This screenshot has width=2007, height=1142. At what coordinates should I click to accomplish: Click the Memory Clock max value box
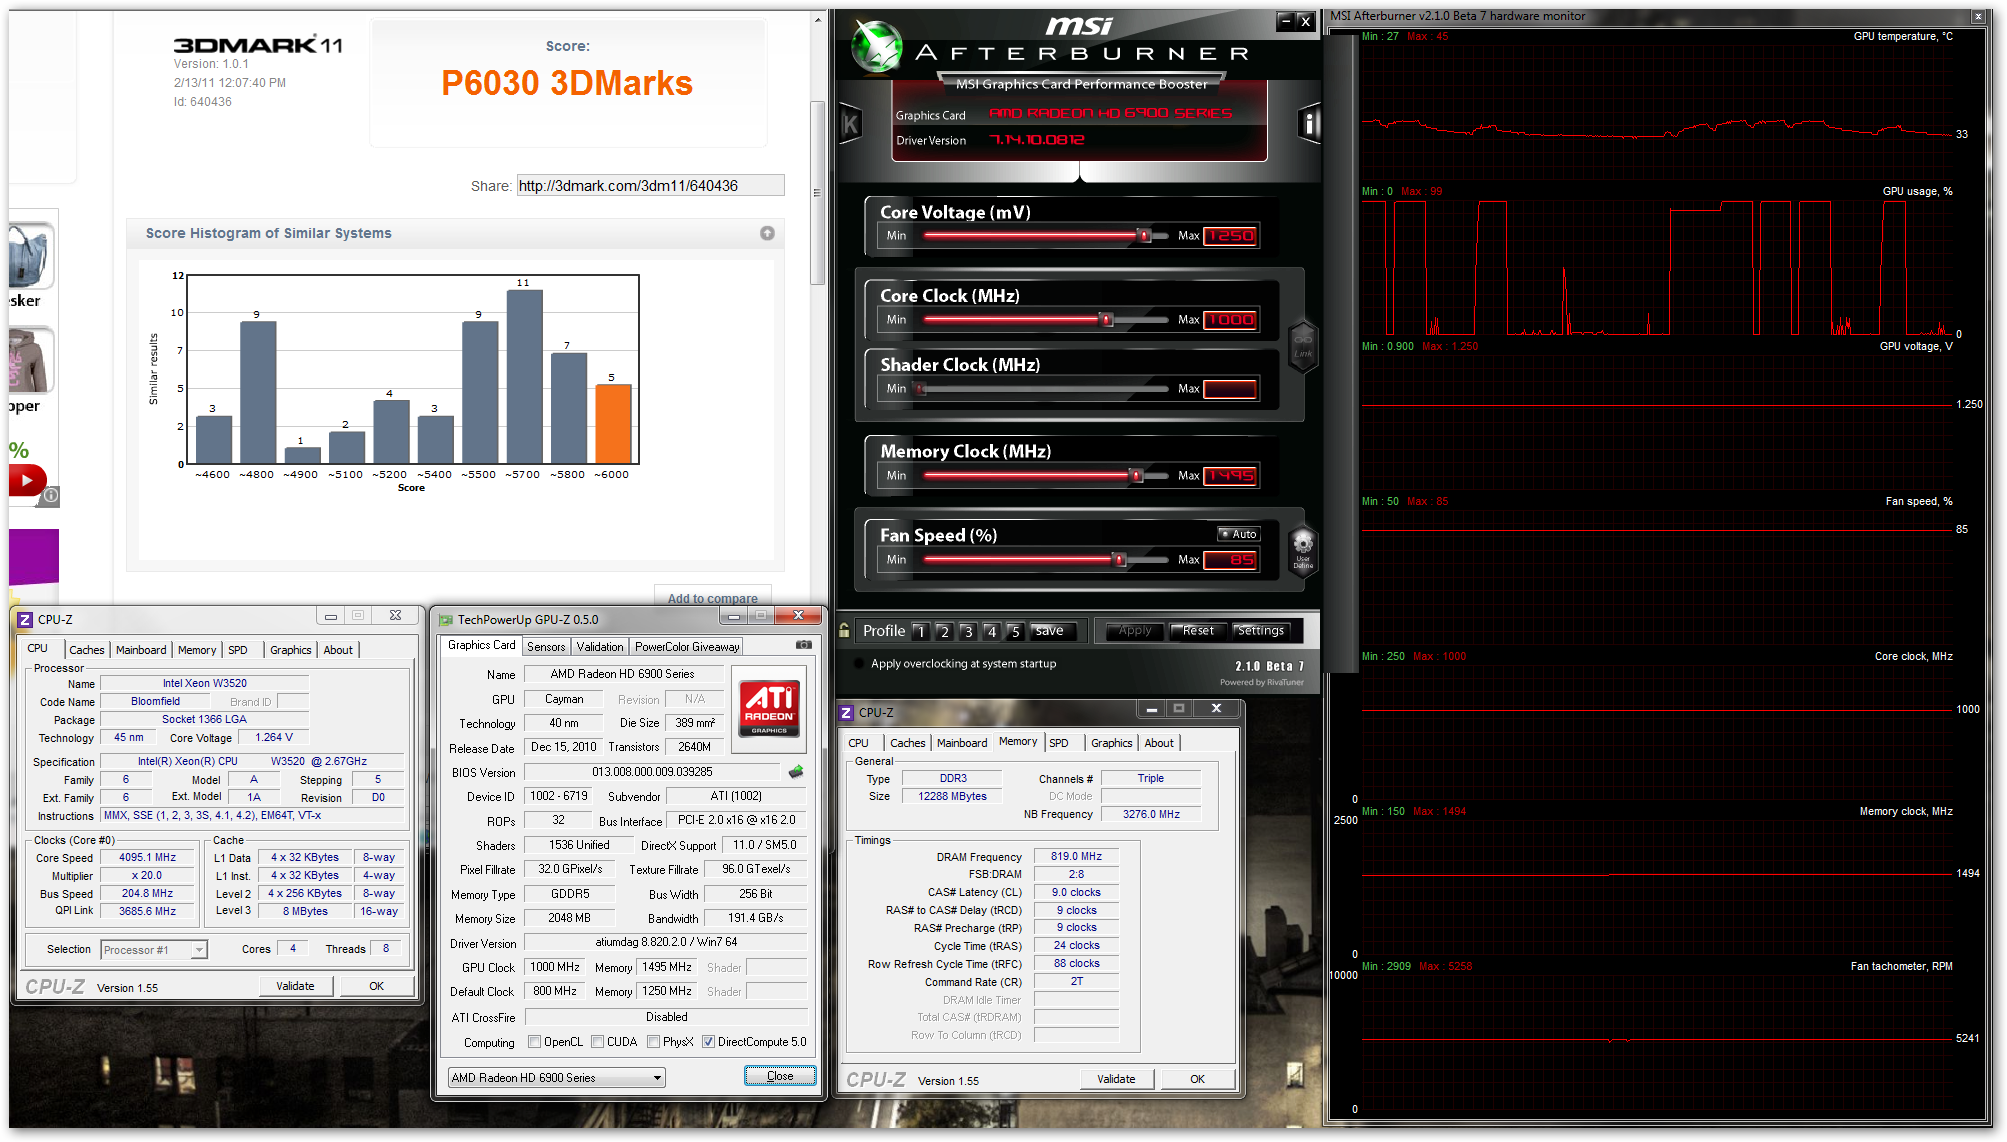1231,476
